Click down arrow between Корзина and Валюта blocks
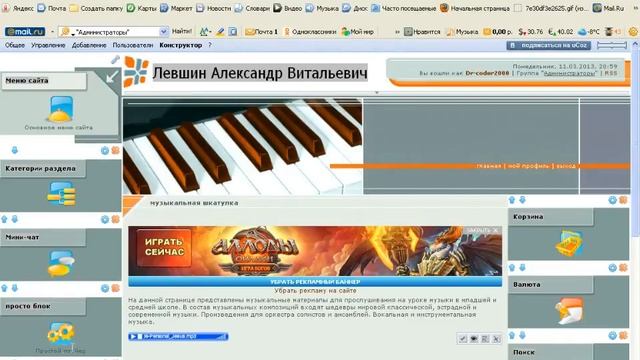The image size is (640, 360). (522, 268)
